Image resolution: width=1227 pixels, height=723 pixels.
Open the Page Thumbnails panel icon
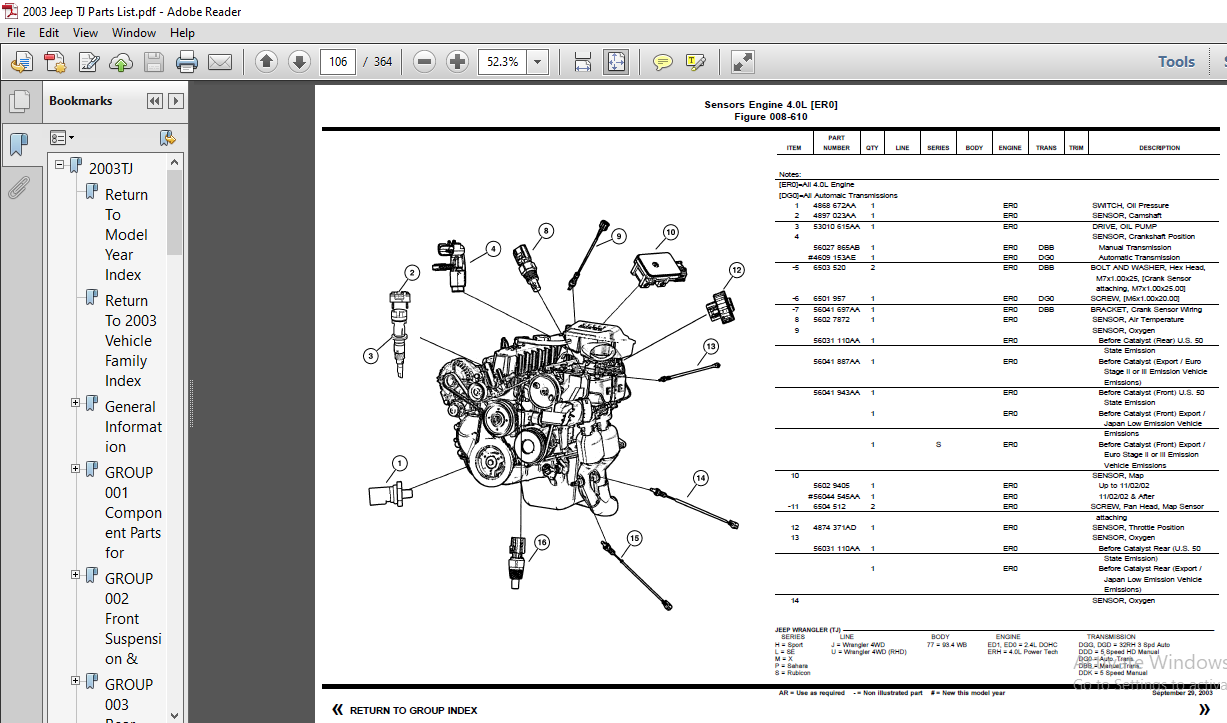pos(19,102)
